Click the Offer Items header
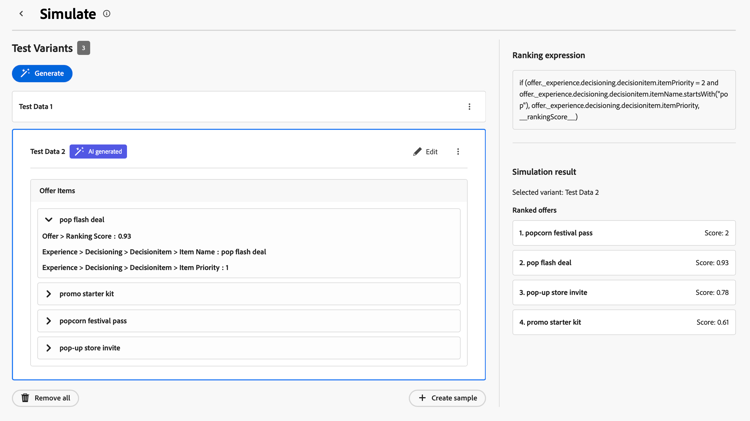Image resolution: width=750 pixels, height=421 pixels. (x=249, y=191)
